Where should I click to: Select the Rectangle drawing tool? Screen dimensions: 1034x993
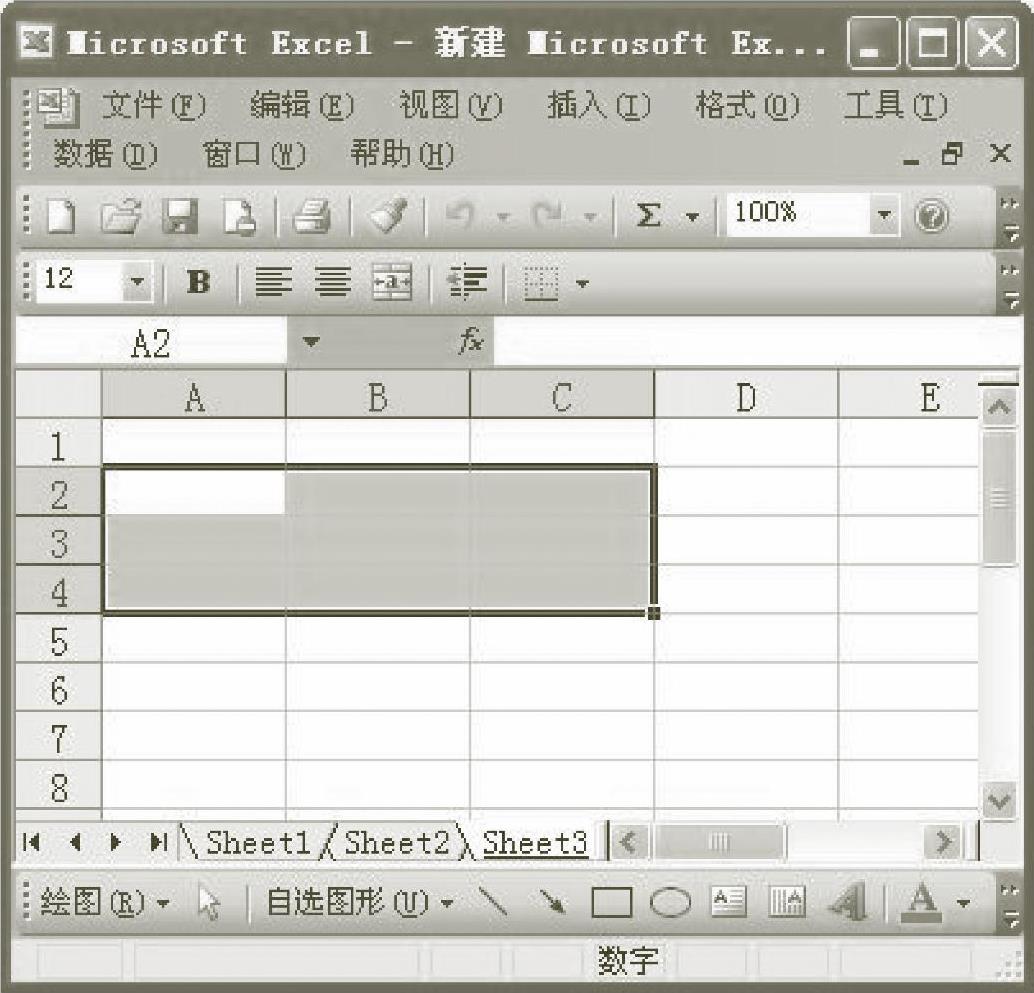[612, 902]
